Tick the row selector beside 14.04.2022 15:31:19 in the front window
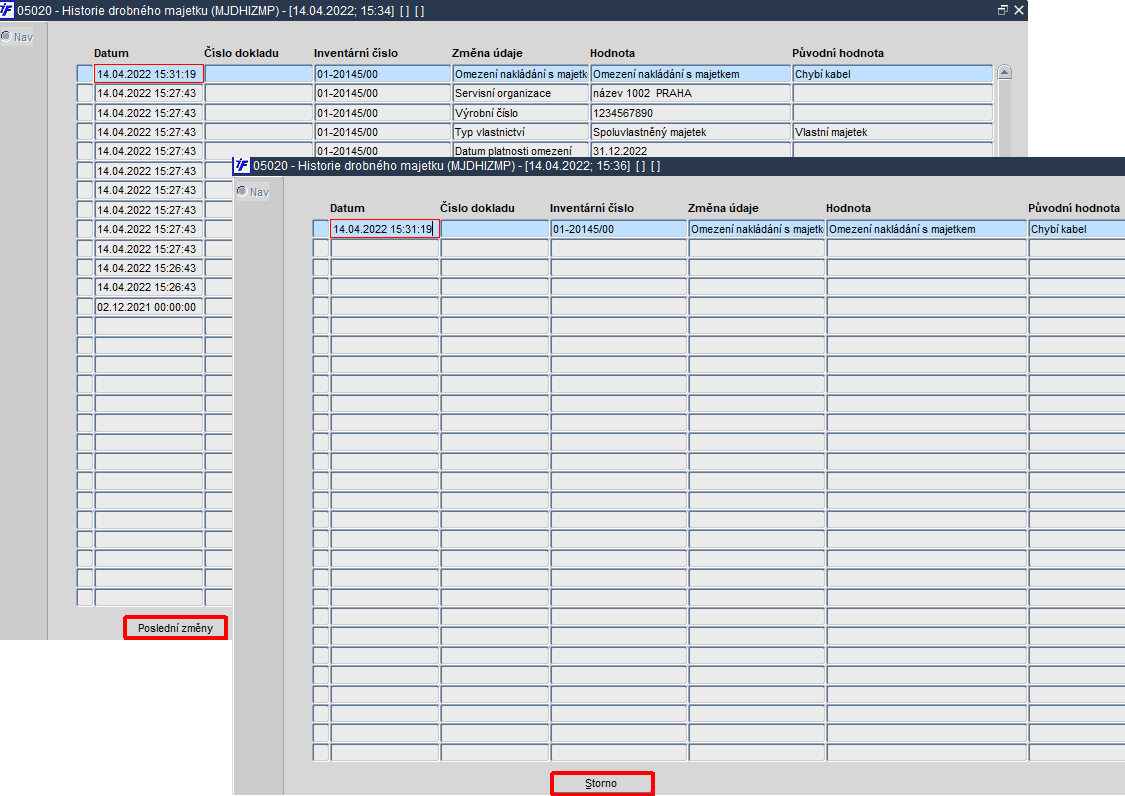Image resolution: width=1125 pixels, height=796 pixels. click(x=321, y=229)
